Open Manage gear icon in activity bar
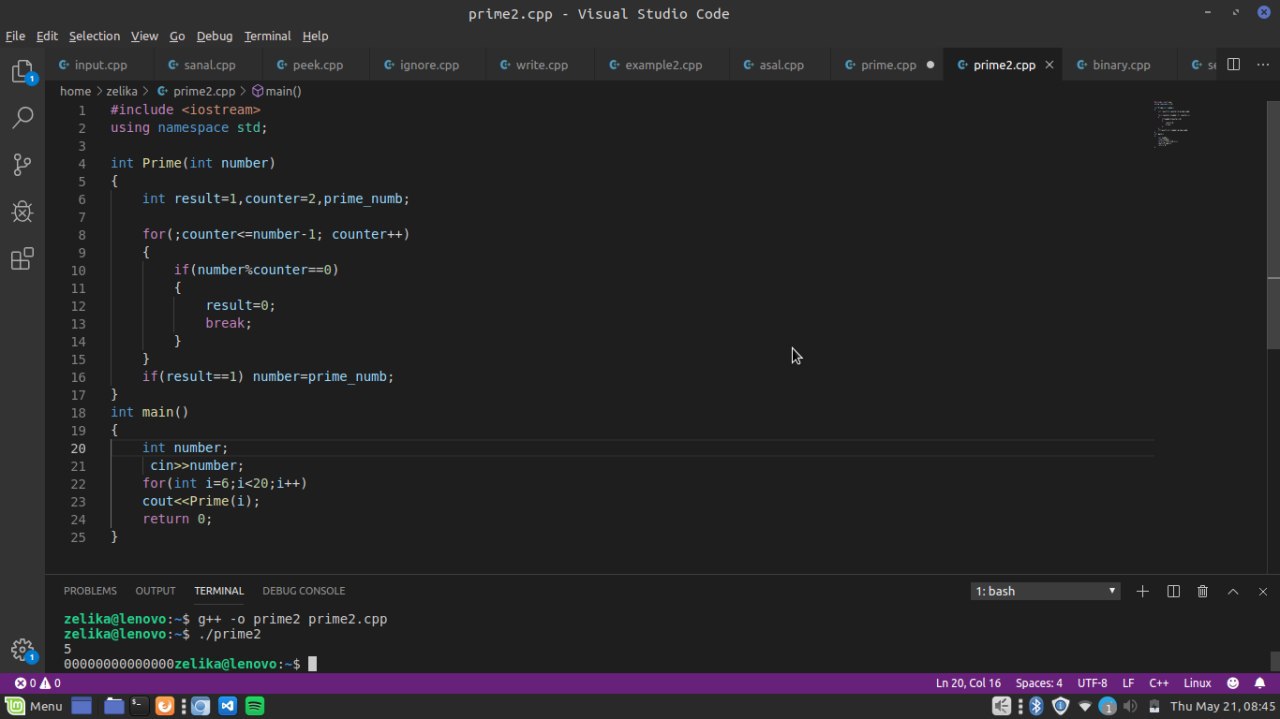Image resolution: width=1280 pixels, height=719 pixels. coord(22,650)
